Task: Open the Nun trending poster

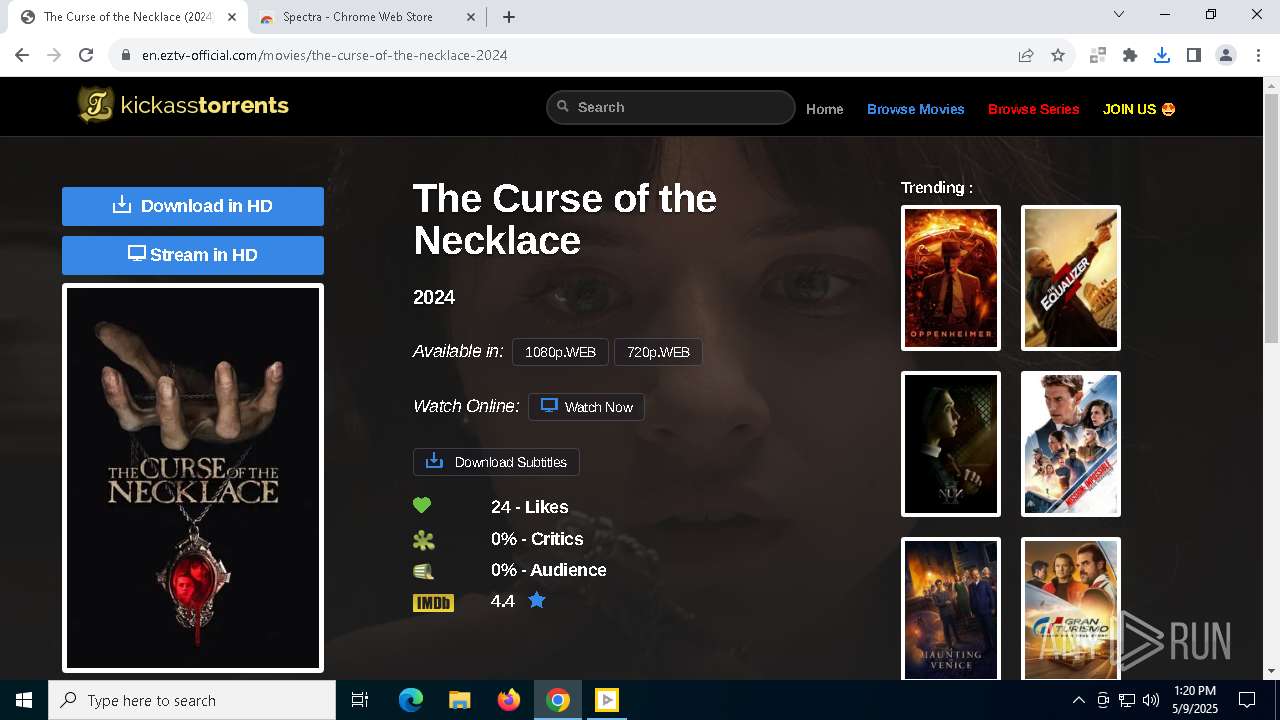Action: 951,444
